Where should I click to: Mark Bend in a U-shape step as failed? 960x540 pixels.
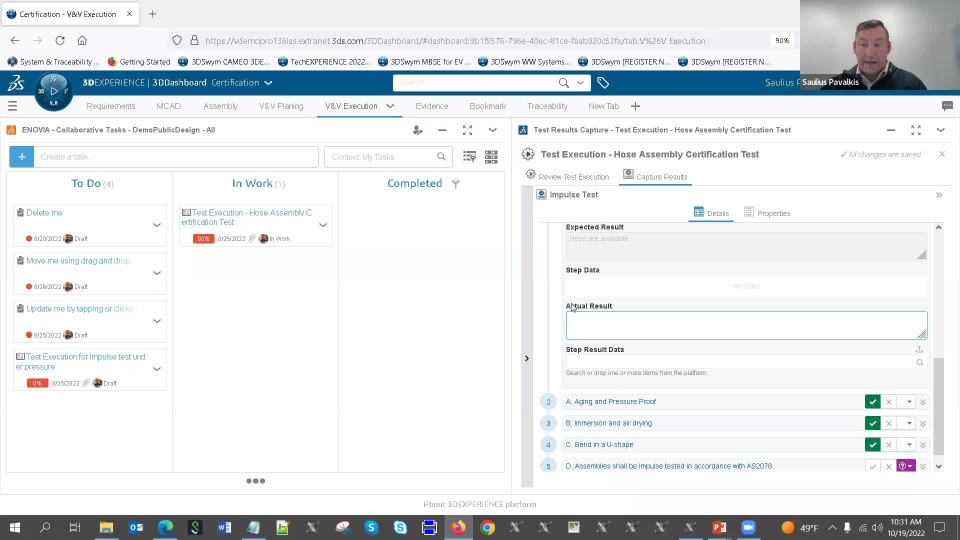pyautogui.click(x=889, y=444)
